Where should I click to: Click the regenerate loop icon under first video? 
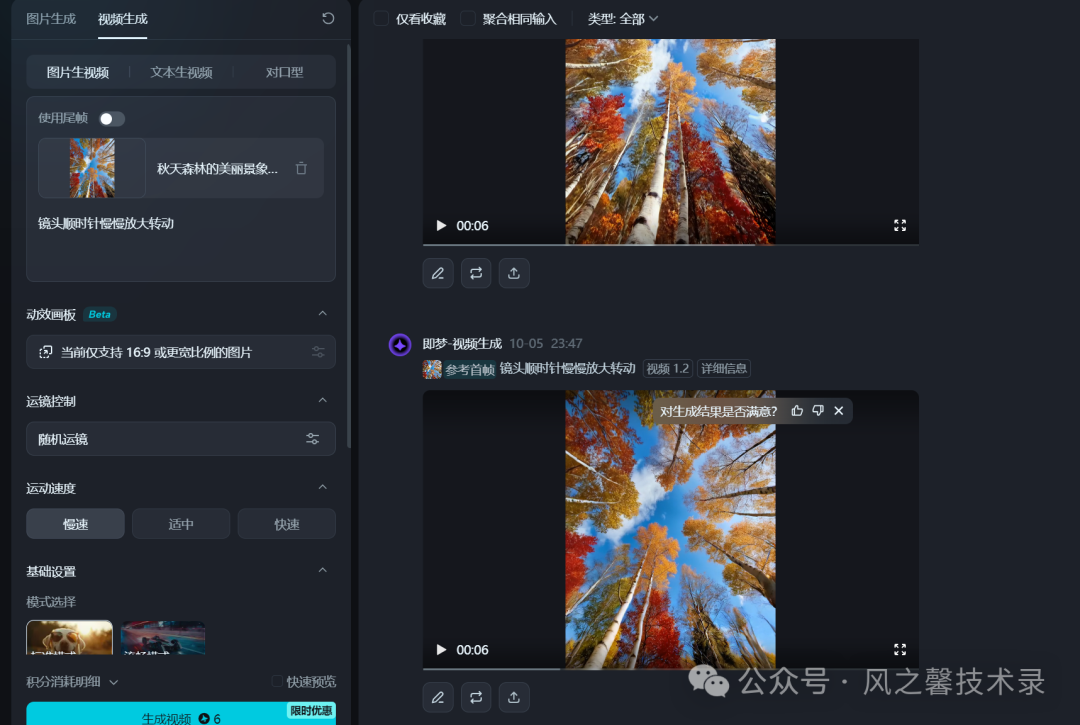[x=476, y=273]
